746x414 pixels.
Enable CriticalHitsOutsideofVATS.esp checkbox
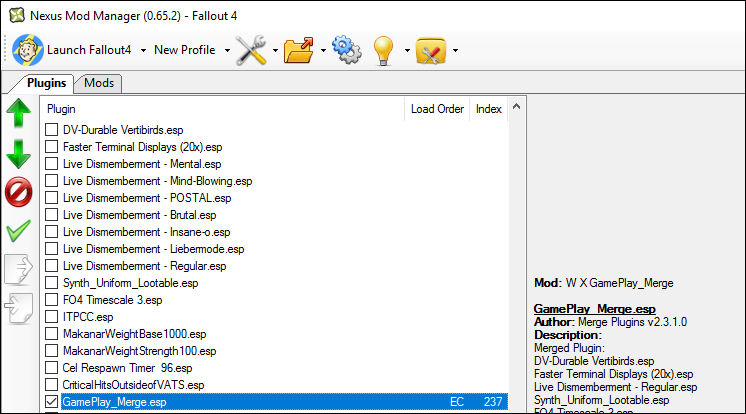point(51,384)
